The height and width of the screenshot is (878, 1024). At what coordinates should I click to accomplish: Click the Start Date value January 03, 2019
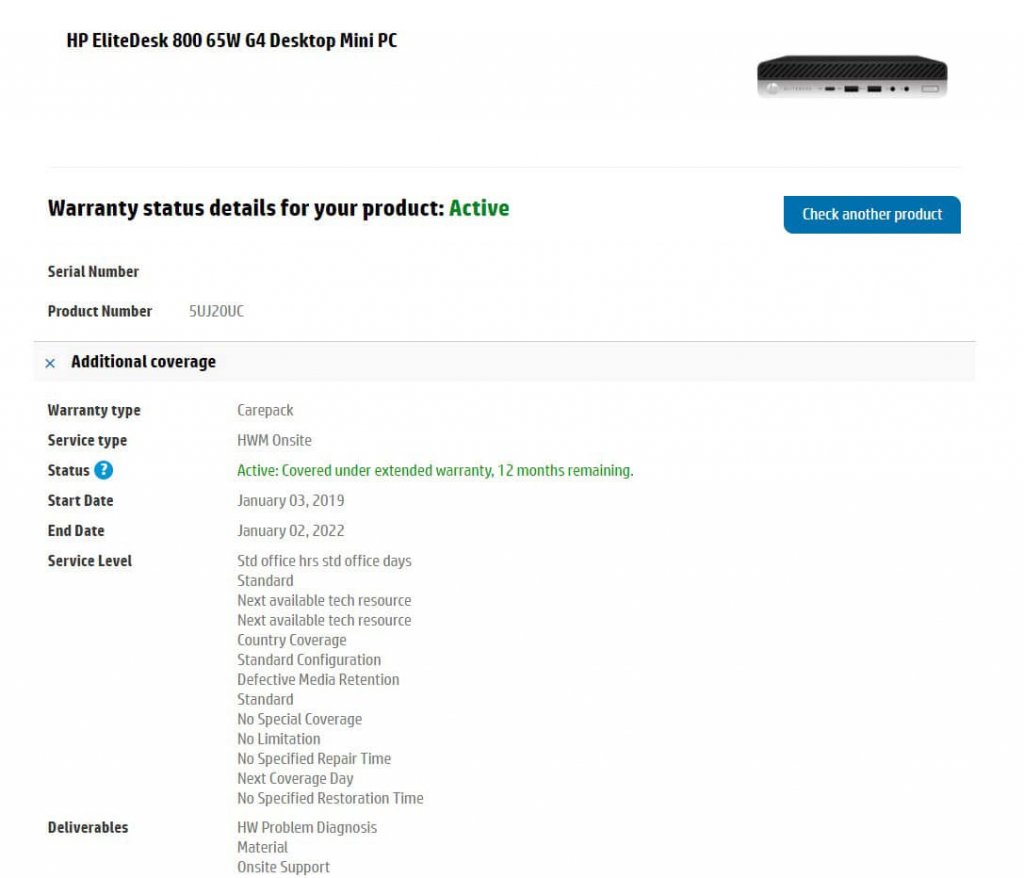click(x=291, y=500)
